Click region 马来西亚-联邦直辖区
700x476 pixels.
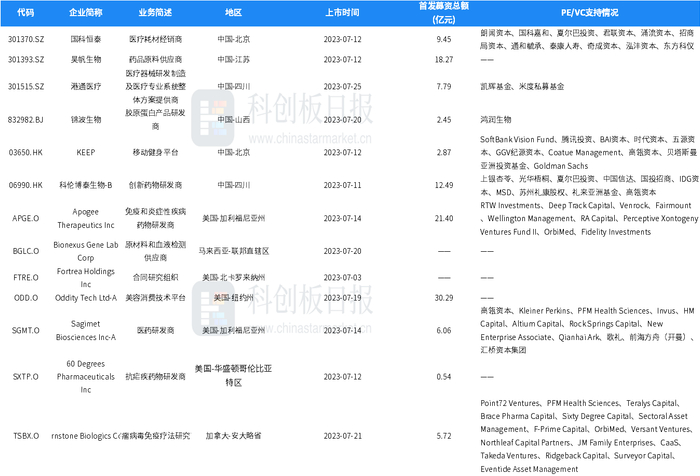click(x=233, y=251)
